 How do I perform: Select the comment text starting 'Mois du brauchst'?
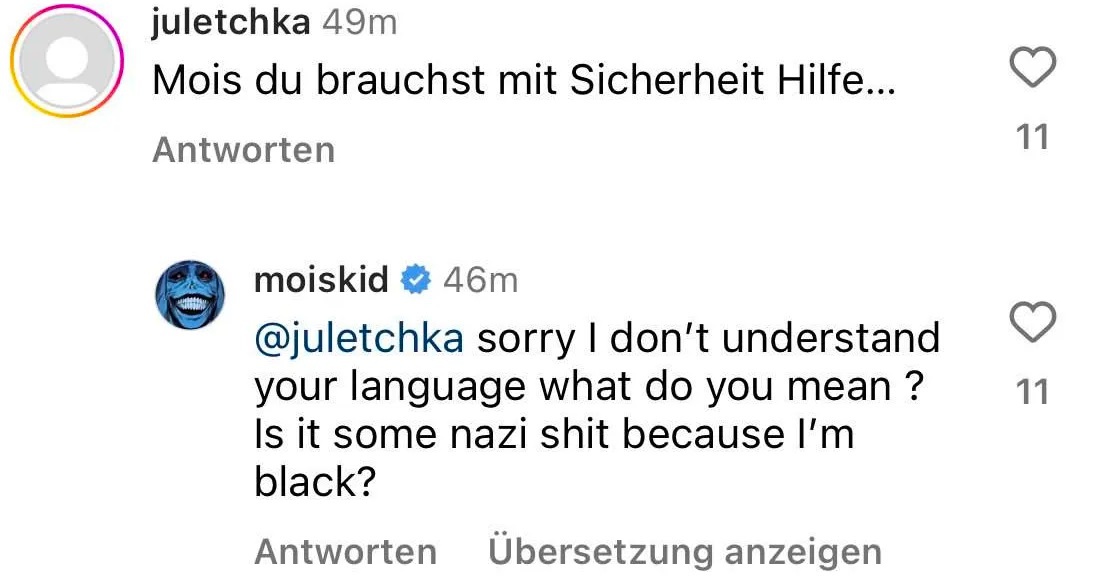[520, 82]
